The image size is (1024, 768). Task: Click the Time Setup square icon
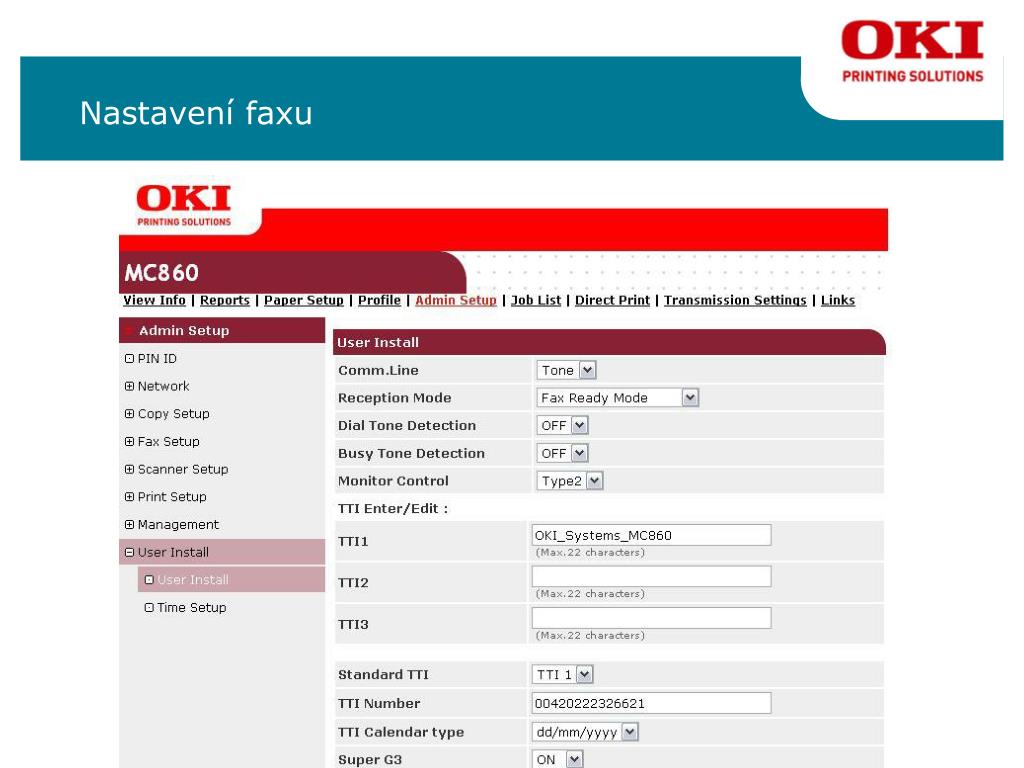click(149, 607)
